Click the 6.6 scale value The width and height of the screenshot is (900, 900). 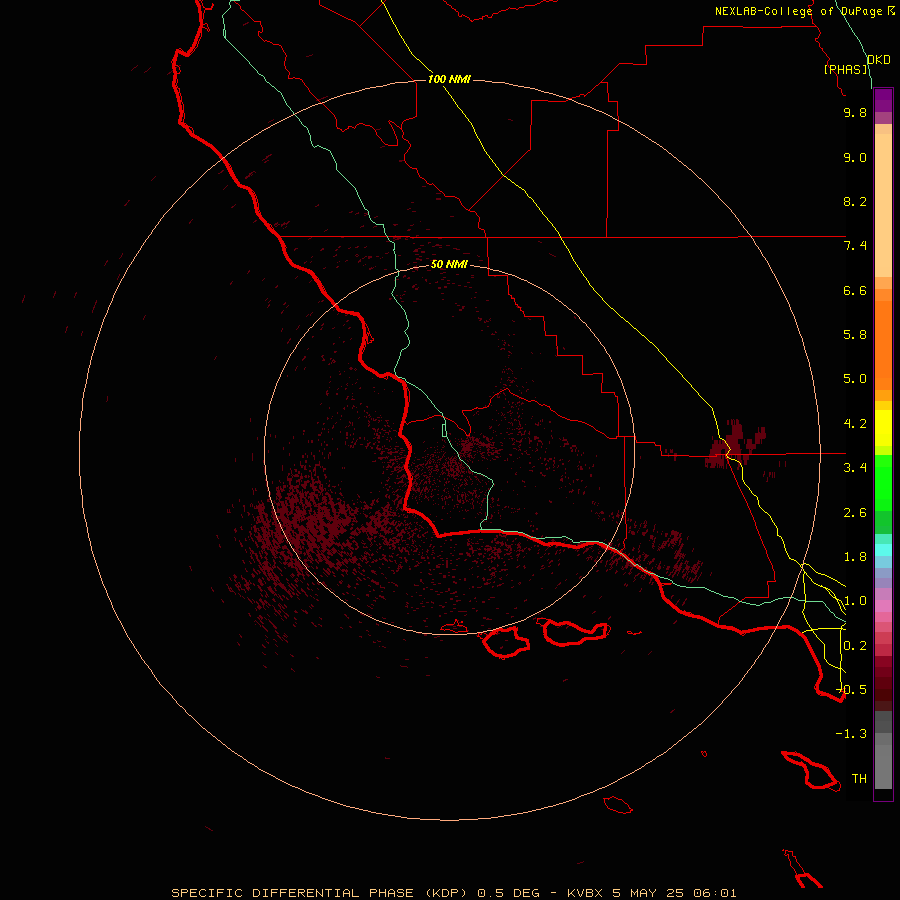click(x=855, y=290)
